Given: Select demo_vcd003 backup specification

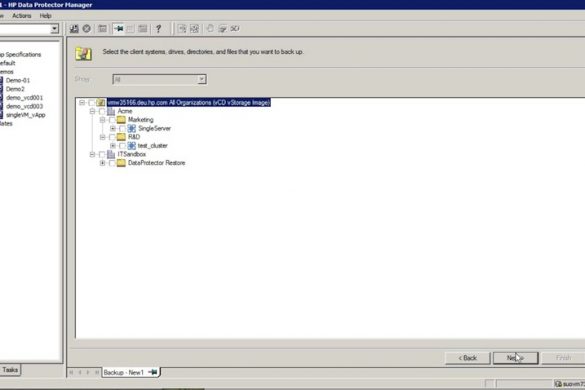Looking at the screenshot, I should coord(25,106).
